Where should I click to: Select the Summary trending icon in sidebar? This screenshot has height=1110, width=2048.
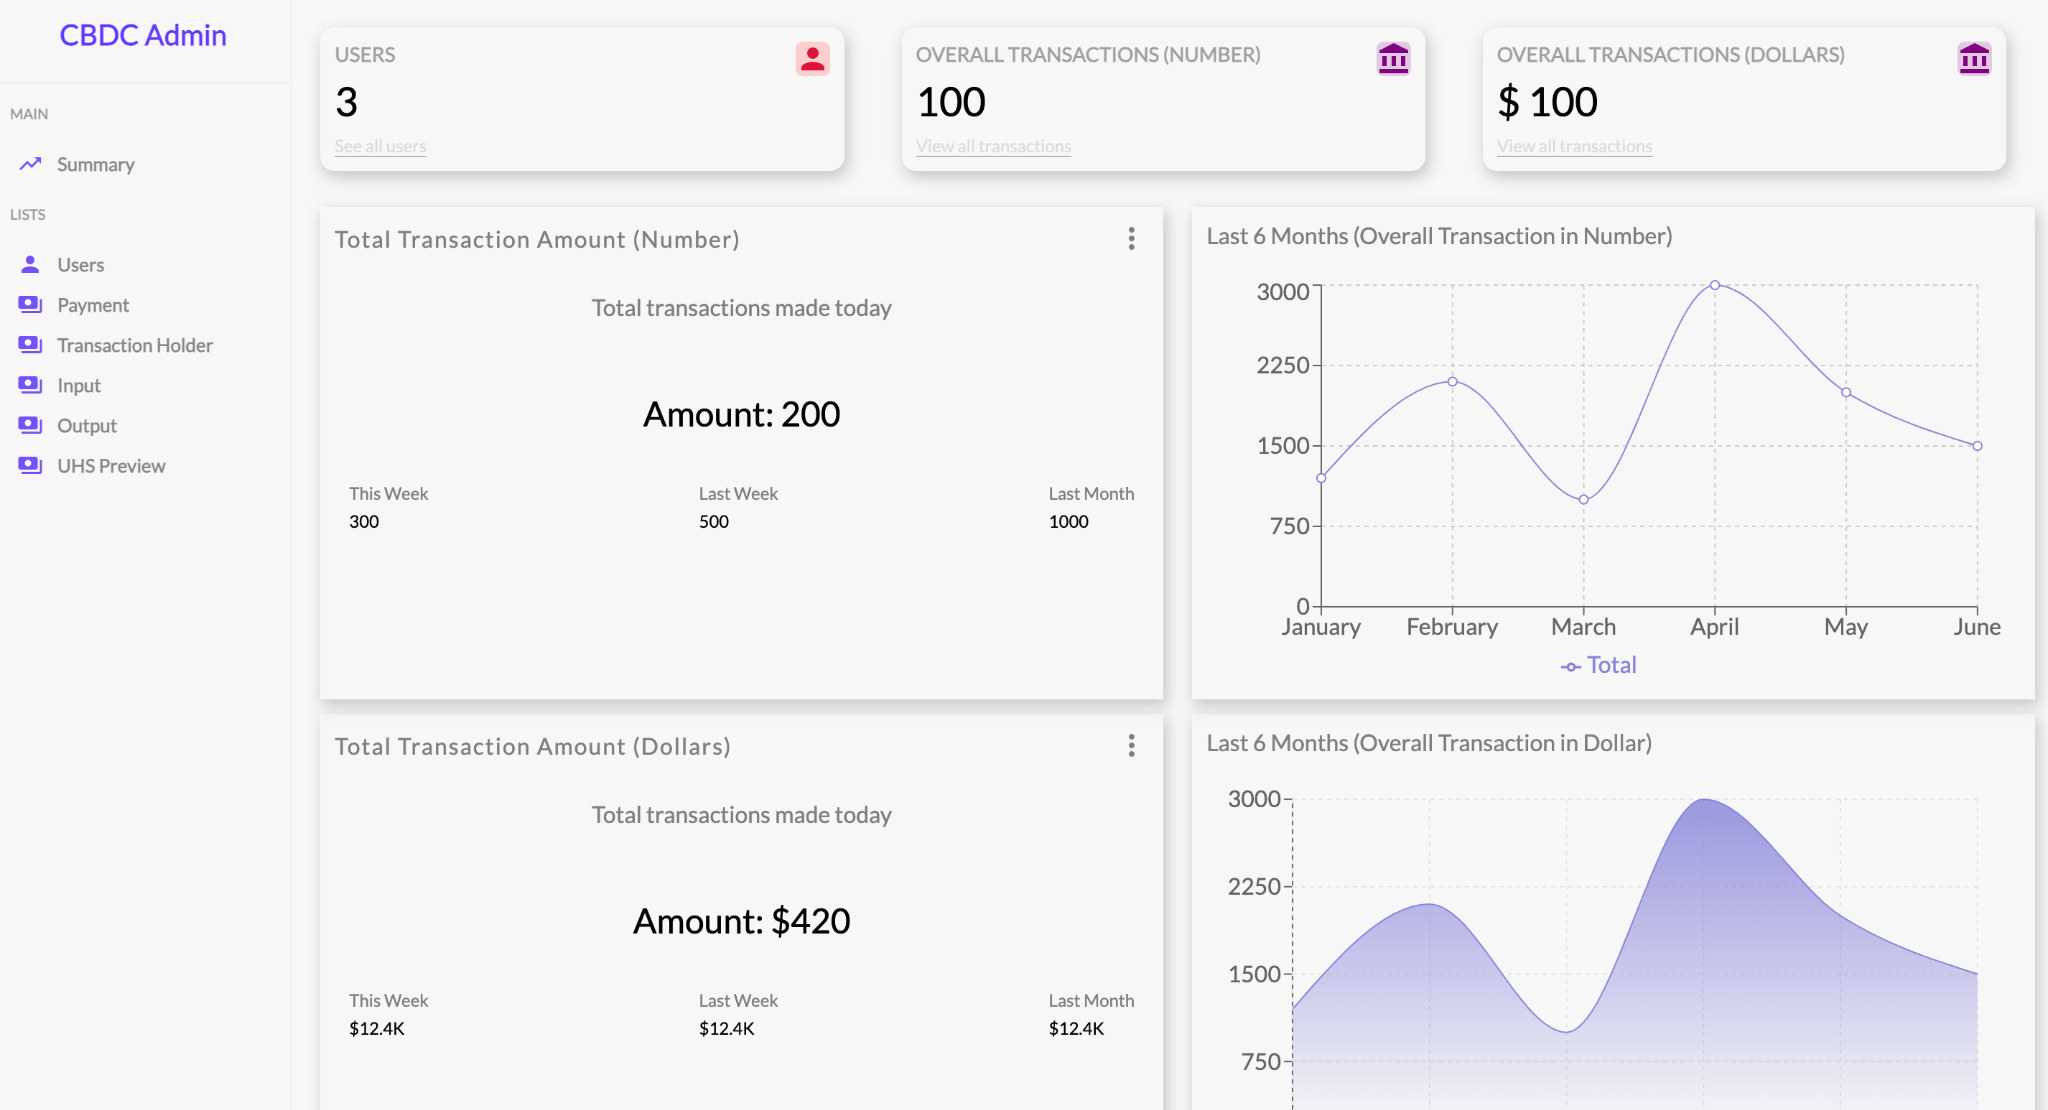pos(30,164)
